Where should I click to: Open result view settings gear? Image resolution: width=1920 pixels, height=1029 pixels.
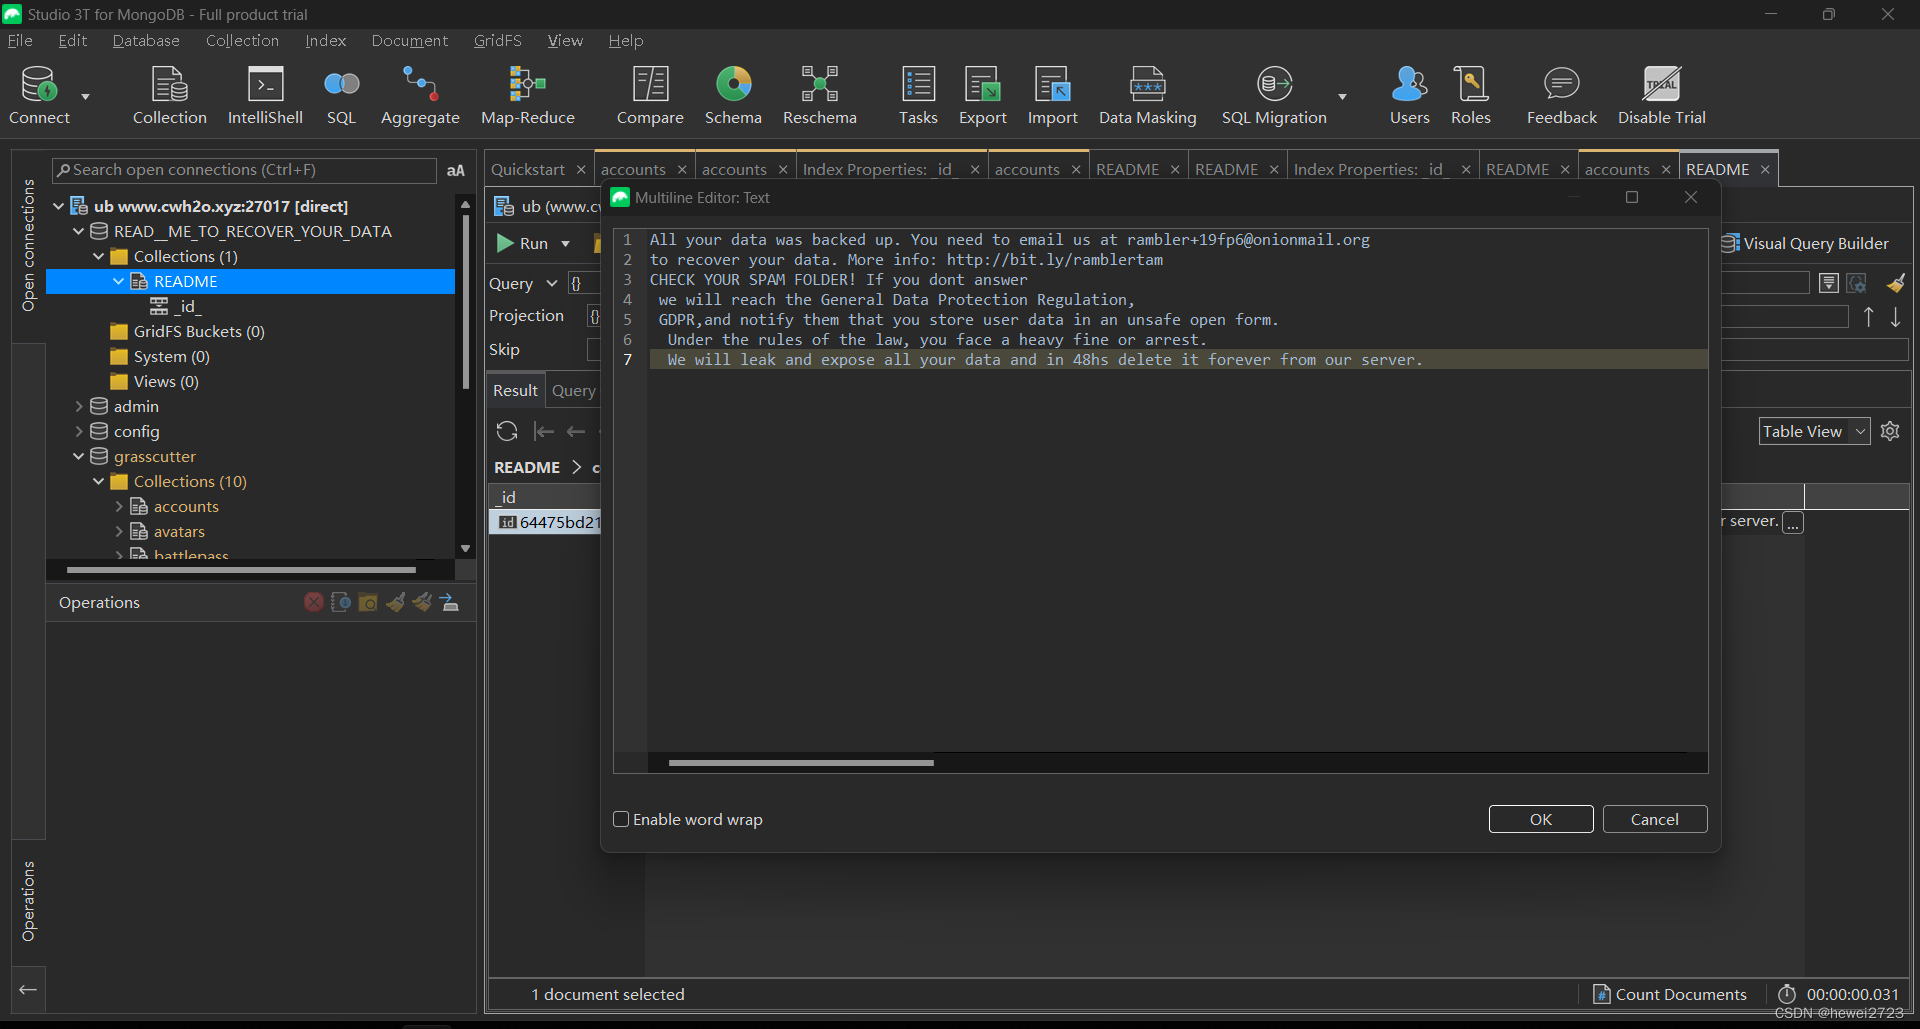(x=1890, y=431)
